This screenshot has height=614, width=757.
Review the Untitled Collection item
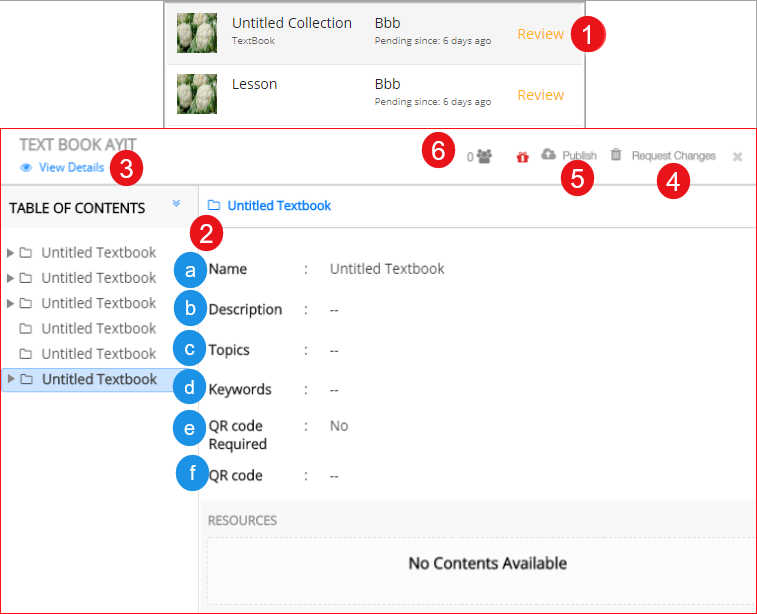(540, 34)
